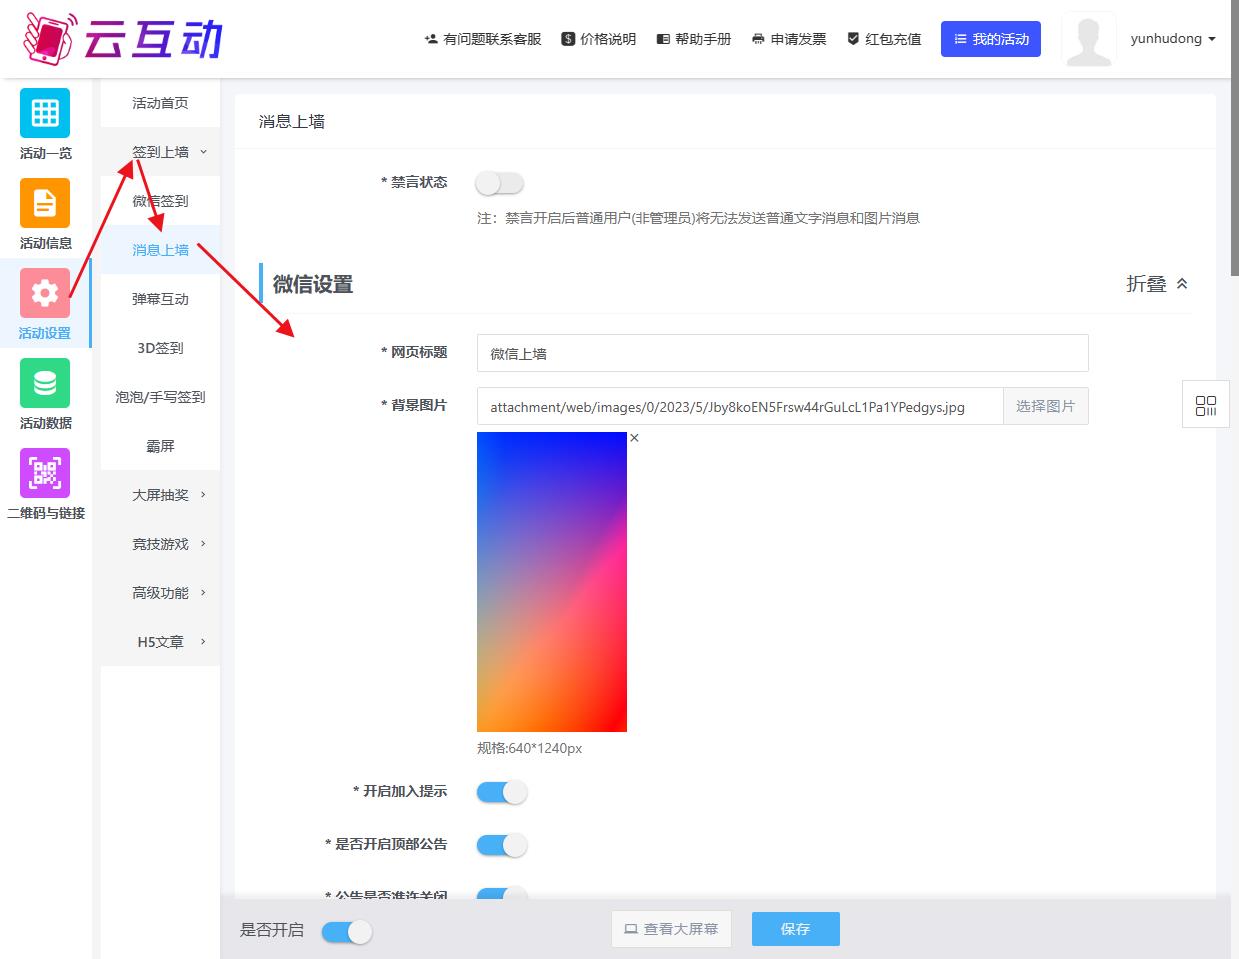This screenshot has width=1239, height=959.
Task: Open 3D签到 menu item
Action: (x=160, y=348)
